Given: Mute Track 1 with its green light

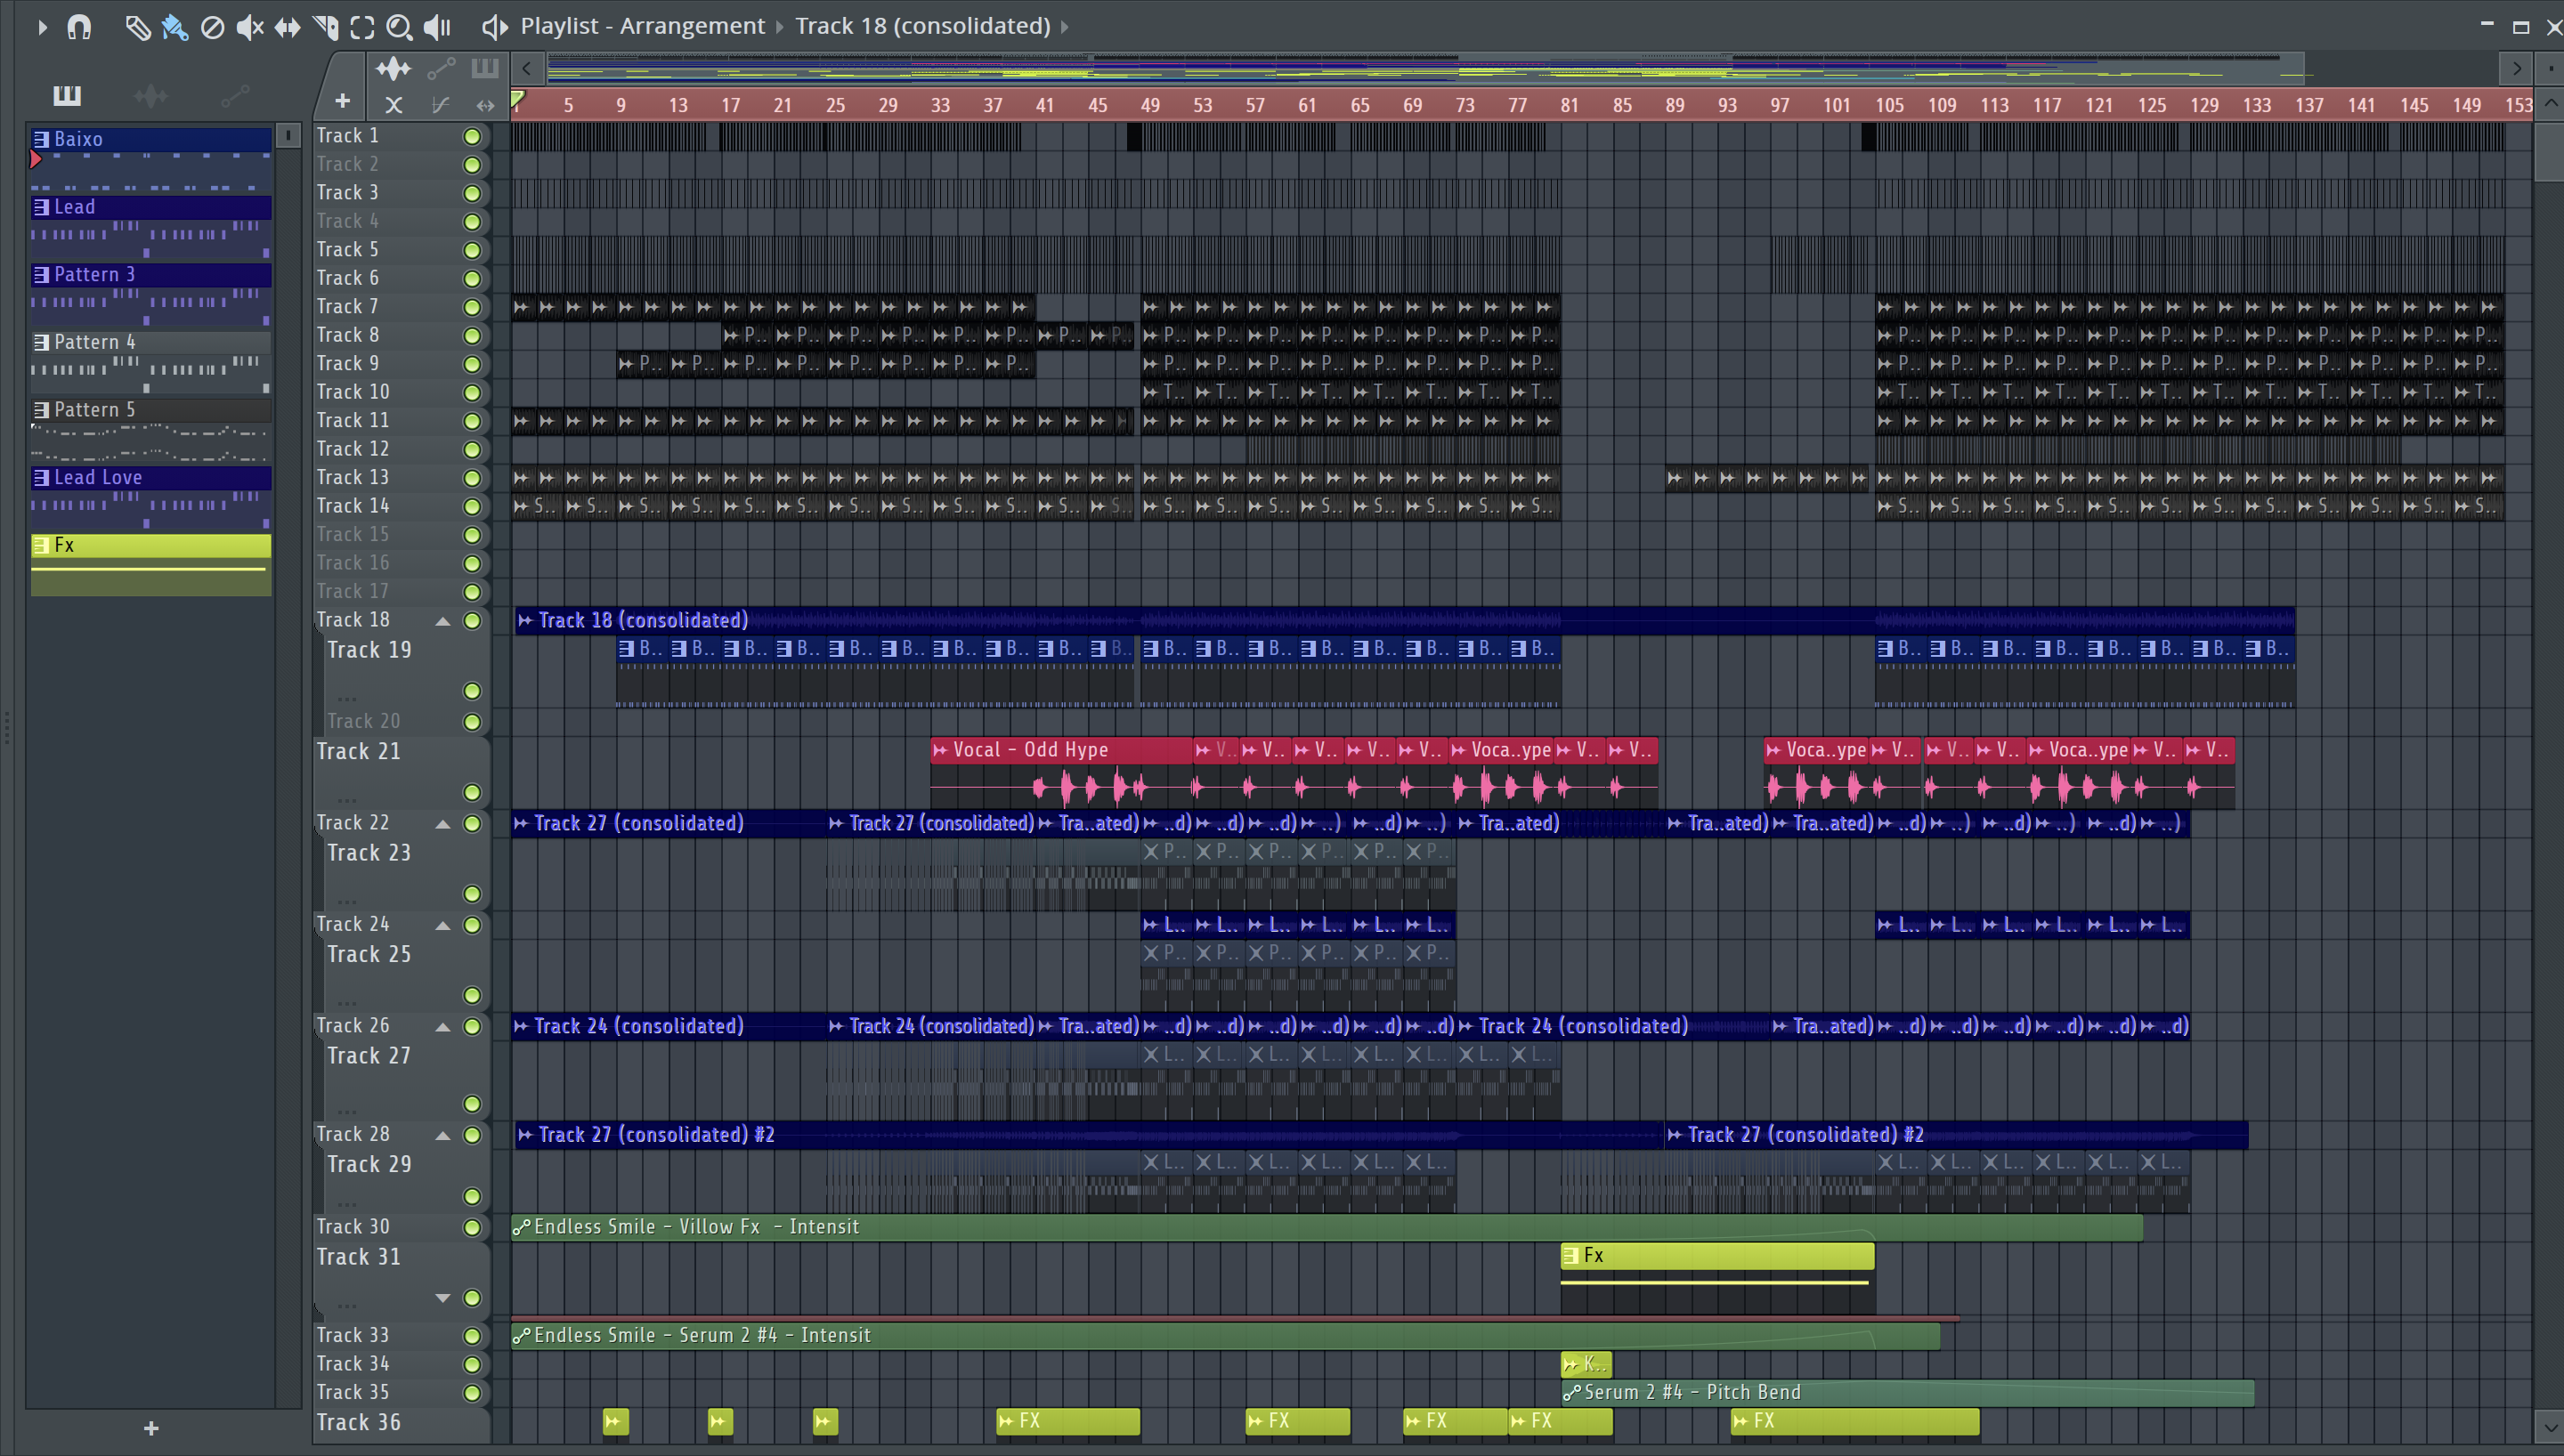Looking at the screenshot, I should 472,136.
